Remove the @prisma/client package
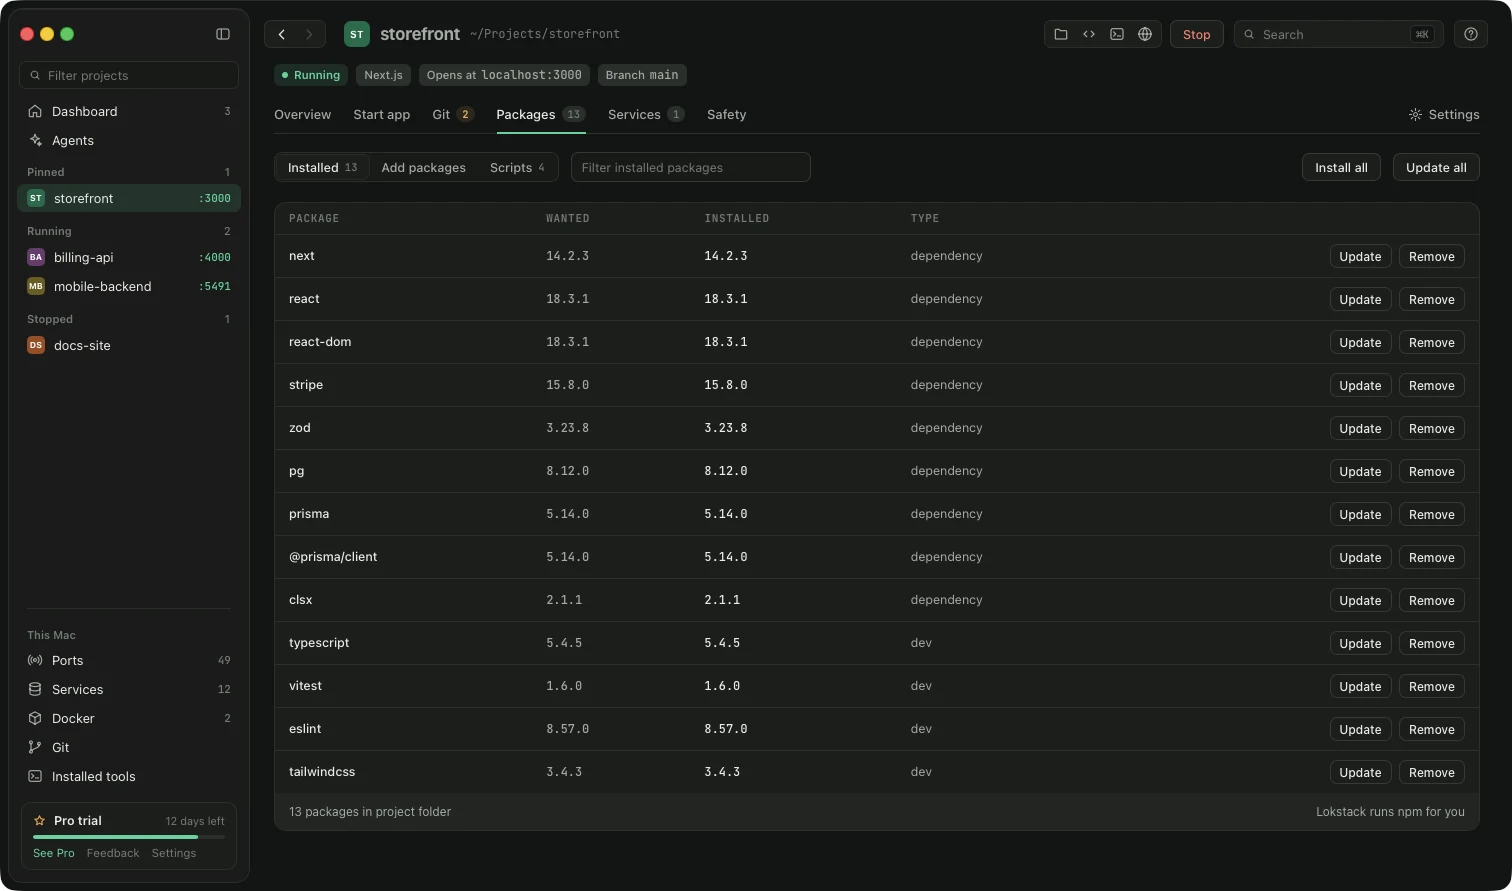The height and width of the screenshot is (891, 1512). (x=1432, y=557)
